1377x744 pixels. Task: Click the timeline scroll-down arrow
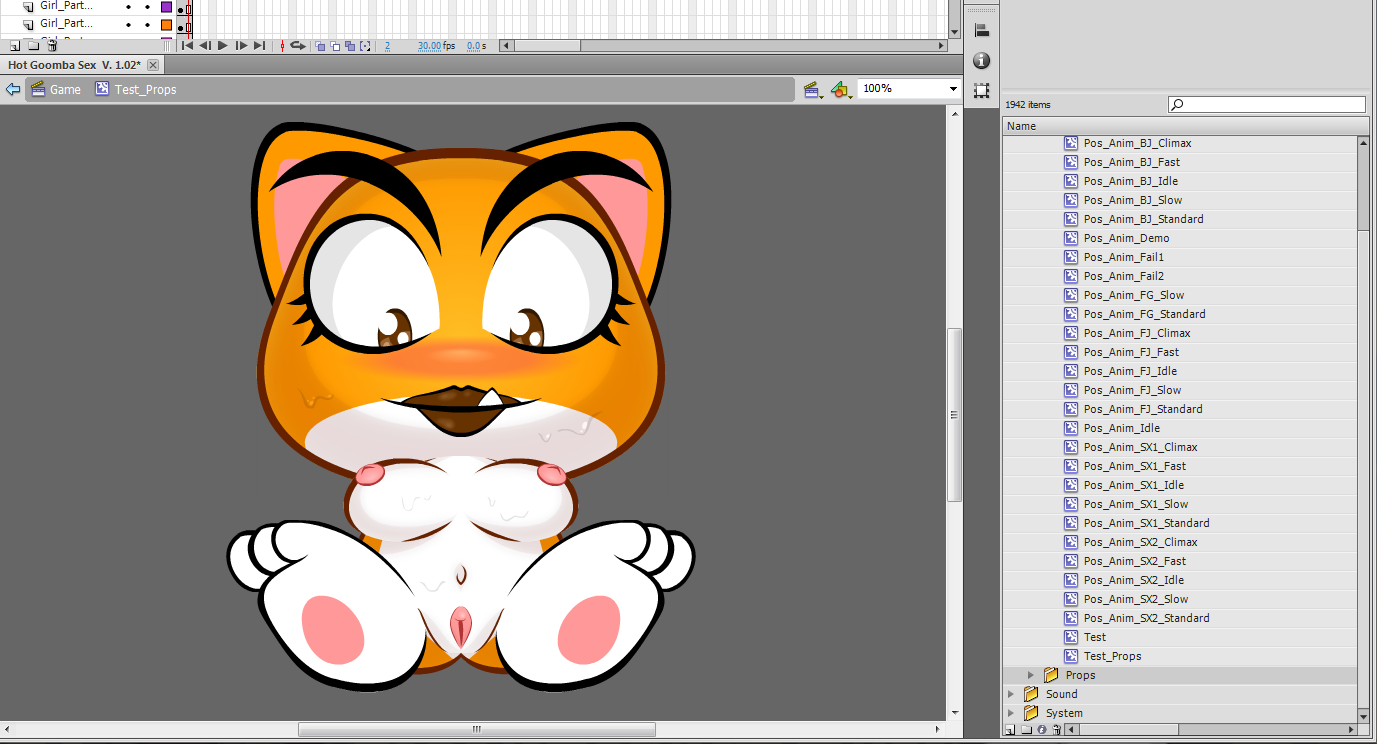coord(954,31)
